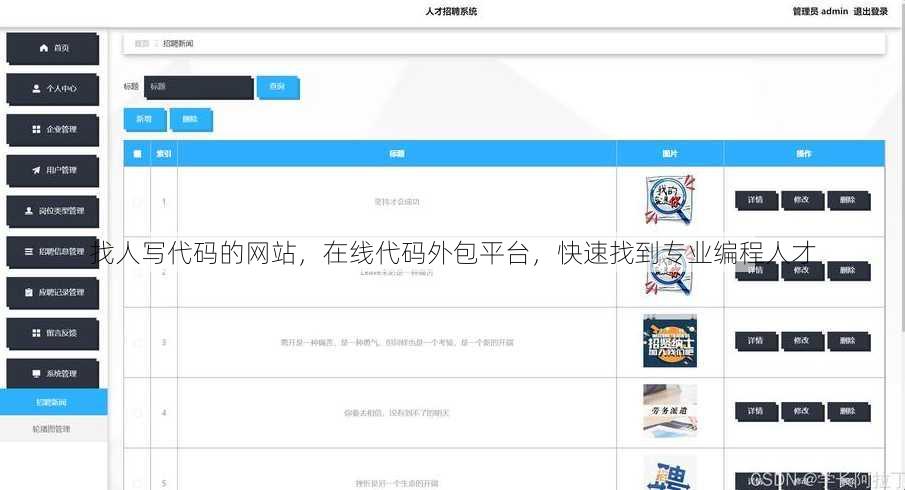Click the list icon beside 招聘信息管理
The height and width of the screenshot is (490, 905).
coord(29,252)
